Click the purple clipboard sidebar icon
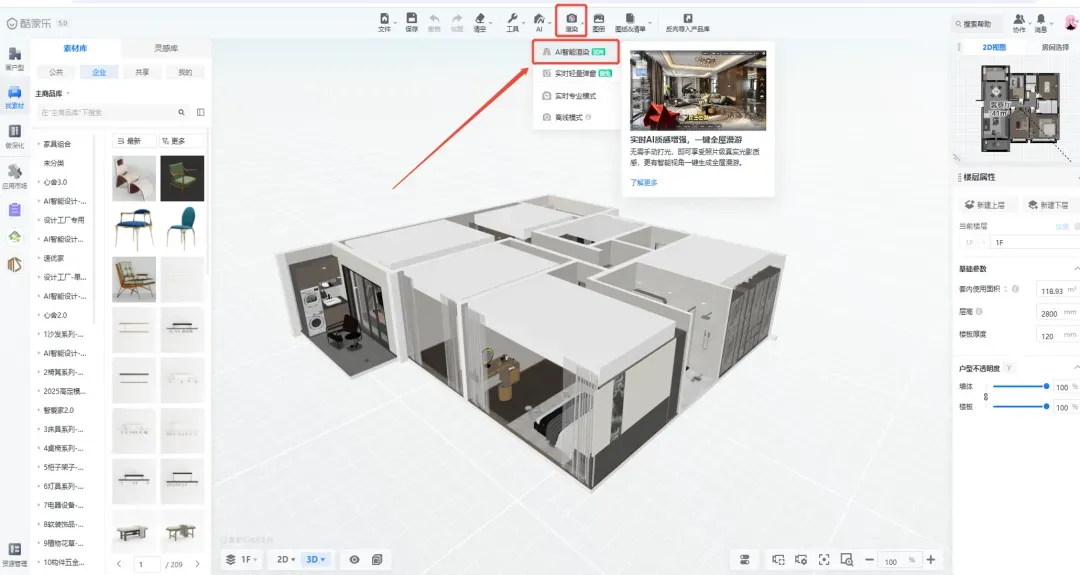The width and height of the screenshot is (1080, 575). coord(14,209)
